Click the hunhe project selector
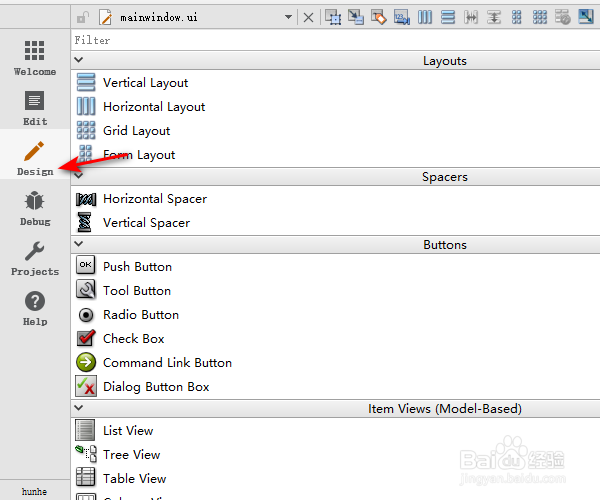 click(34, 491)
